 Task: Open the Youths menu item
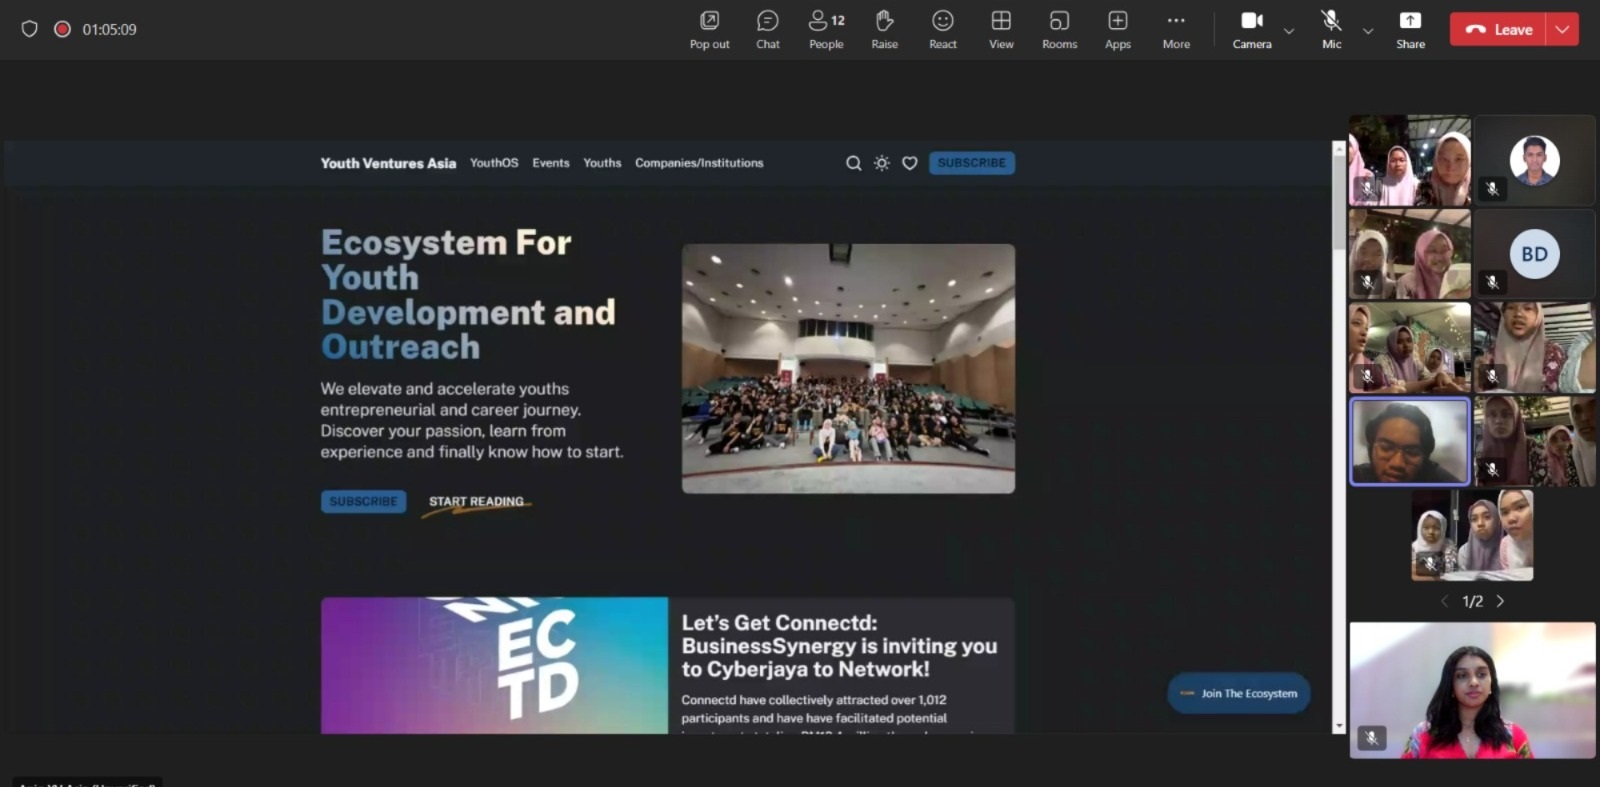tap(602, 163)
